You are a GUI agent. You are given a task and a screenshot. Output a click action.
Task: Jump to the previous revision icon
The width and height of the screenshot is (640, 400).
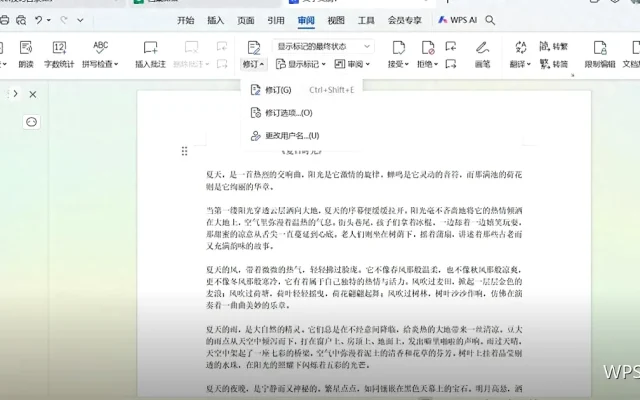pos(451,46)
